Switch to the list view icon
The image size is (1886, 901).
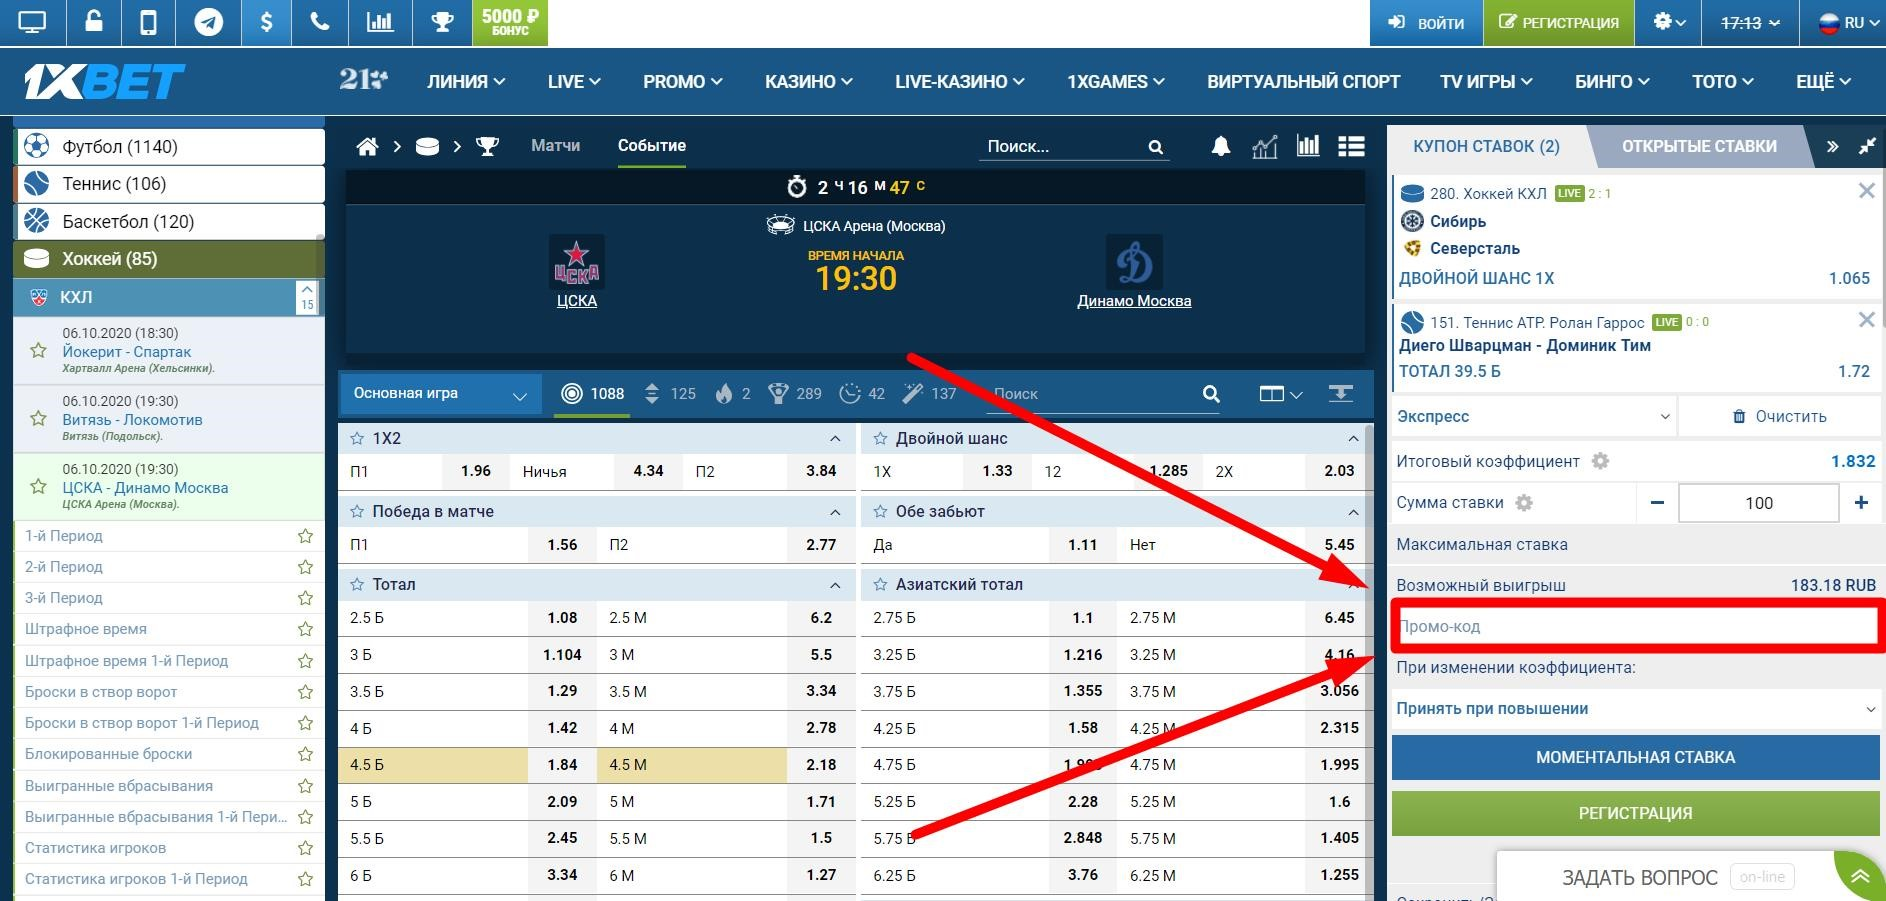[x=1351, y=147]
